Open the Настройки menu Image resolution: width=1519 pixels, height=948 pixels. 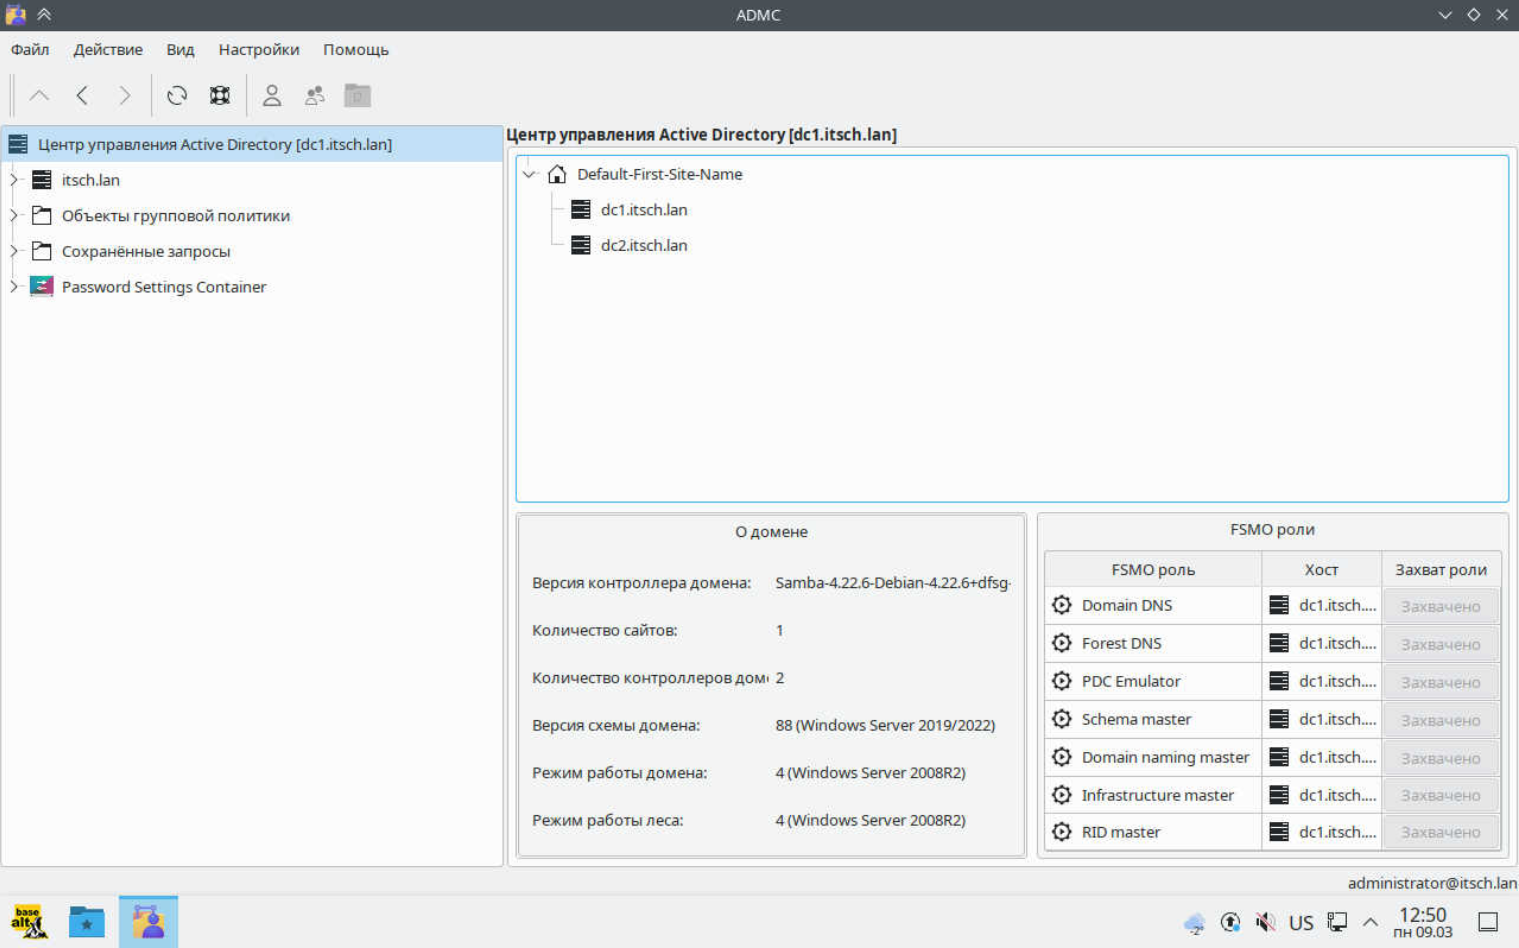[x=258, y=50]
